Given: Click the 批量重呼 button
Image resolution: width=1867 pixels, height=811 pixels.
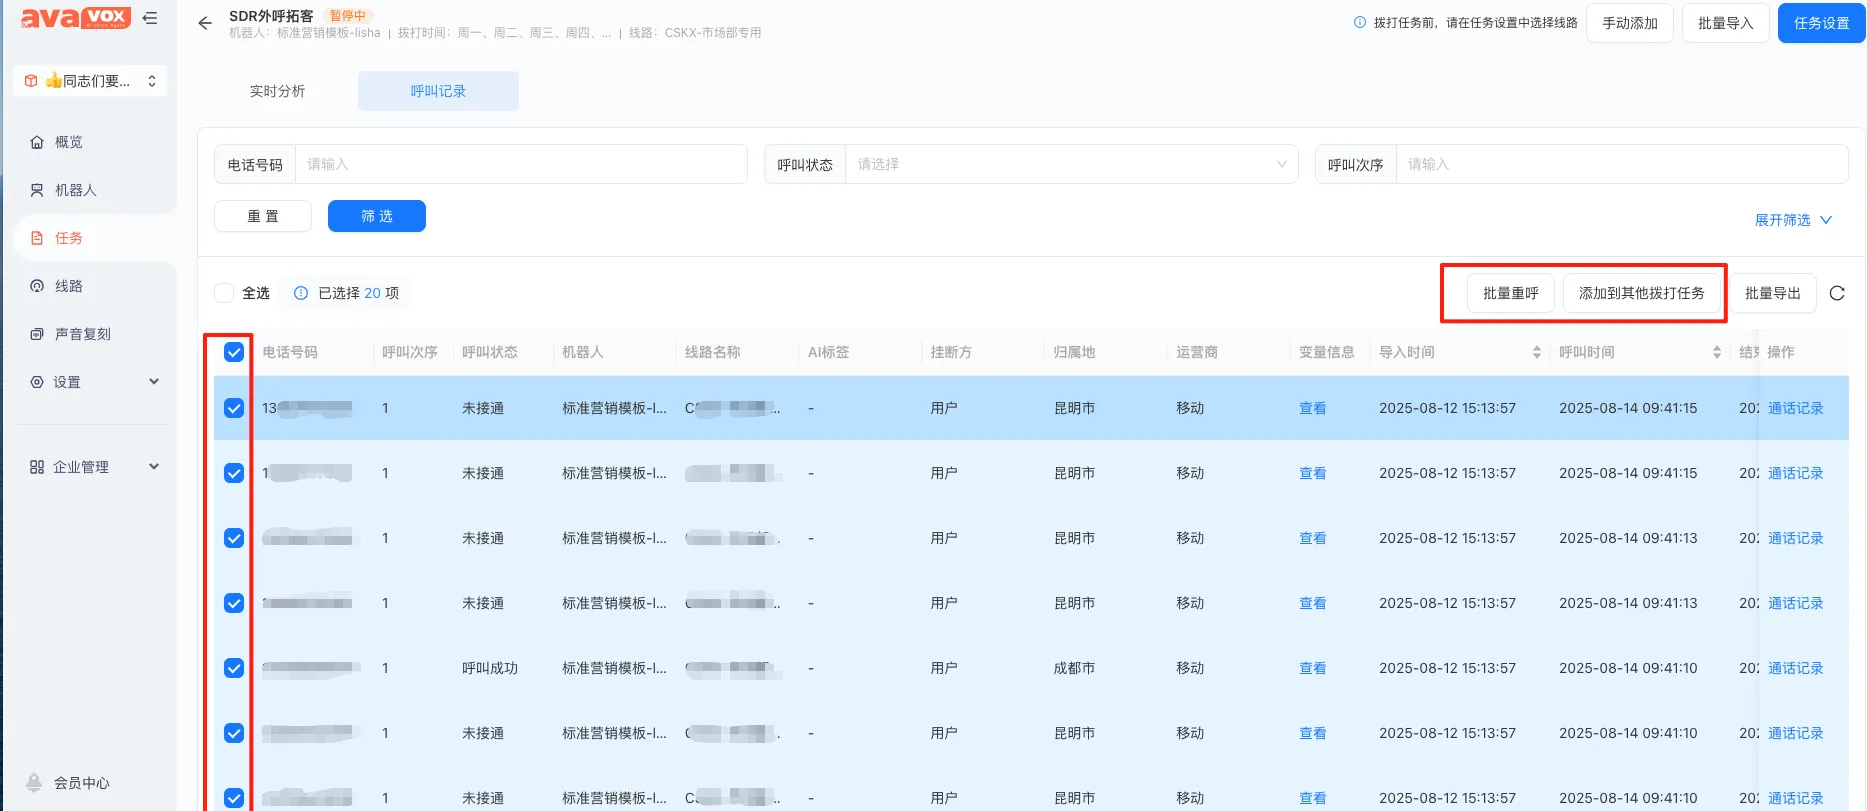Looking at the screenshot, I should pos(1510,293).
